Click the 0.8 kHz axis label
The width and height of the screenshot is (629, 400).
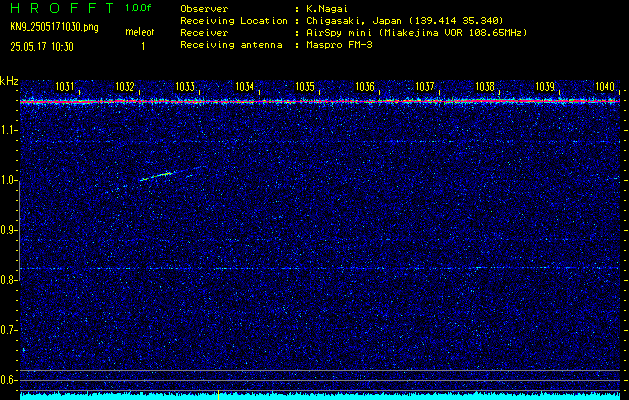pyautogui.click(x=9, y=280)
